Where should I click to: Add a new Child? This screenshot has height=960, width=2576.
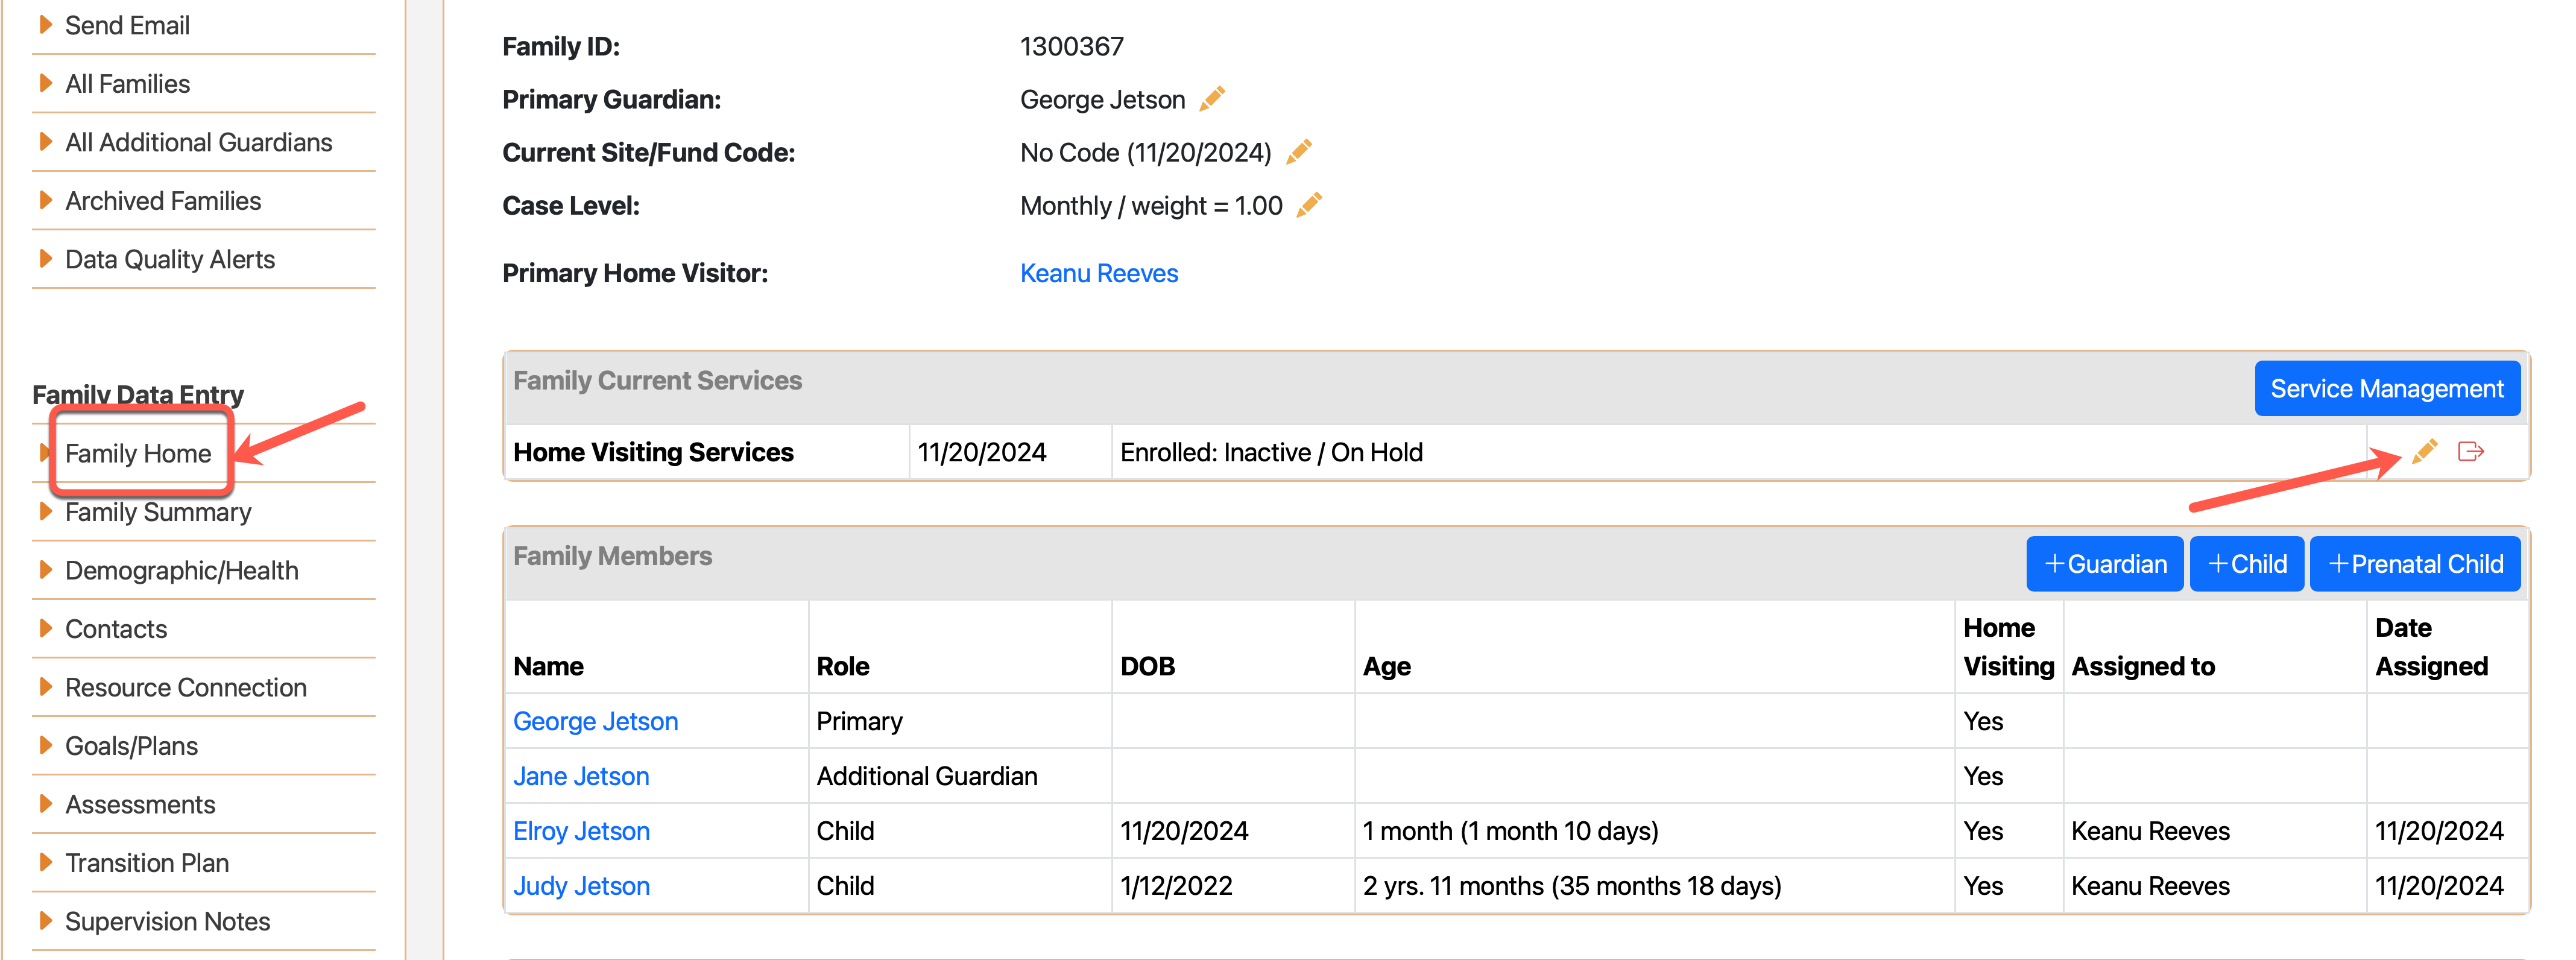coord(2247,564)
